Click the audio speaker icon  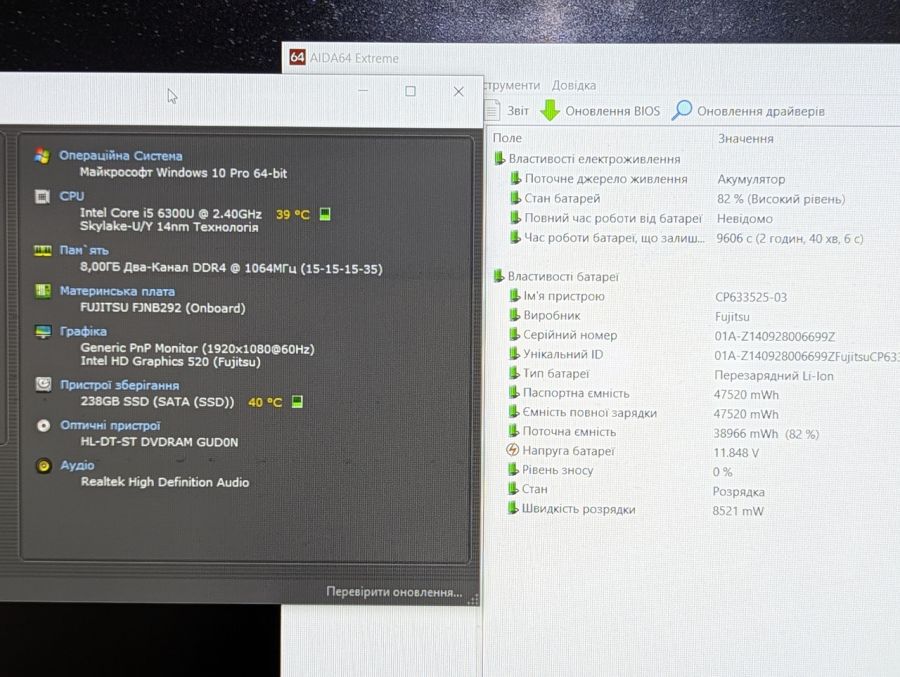(44, 466)
